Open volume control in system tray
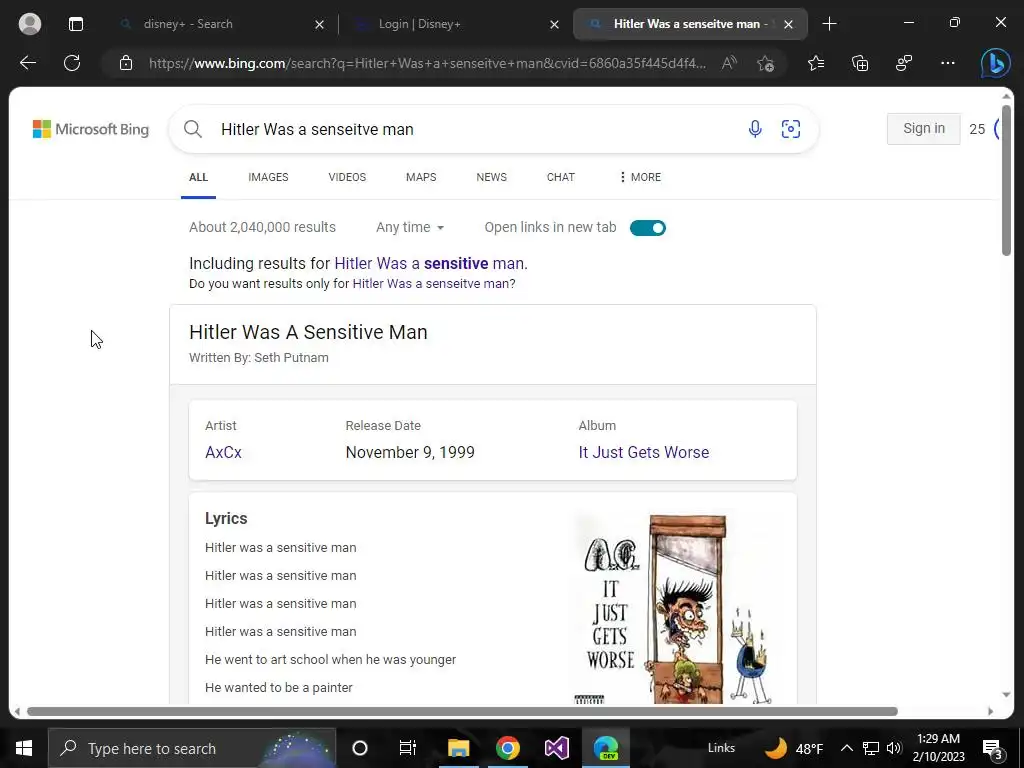 (895, 748)
